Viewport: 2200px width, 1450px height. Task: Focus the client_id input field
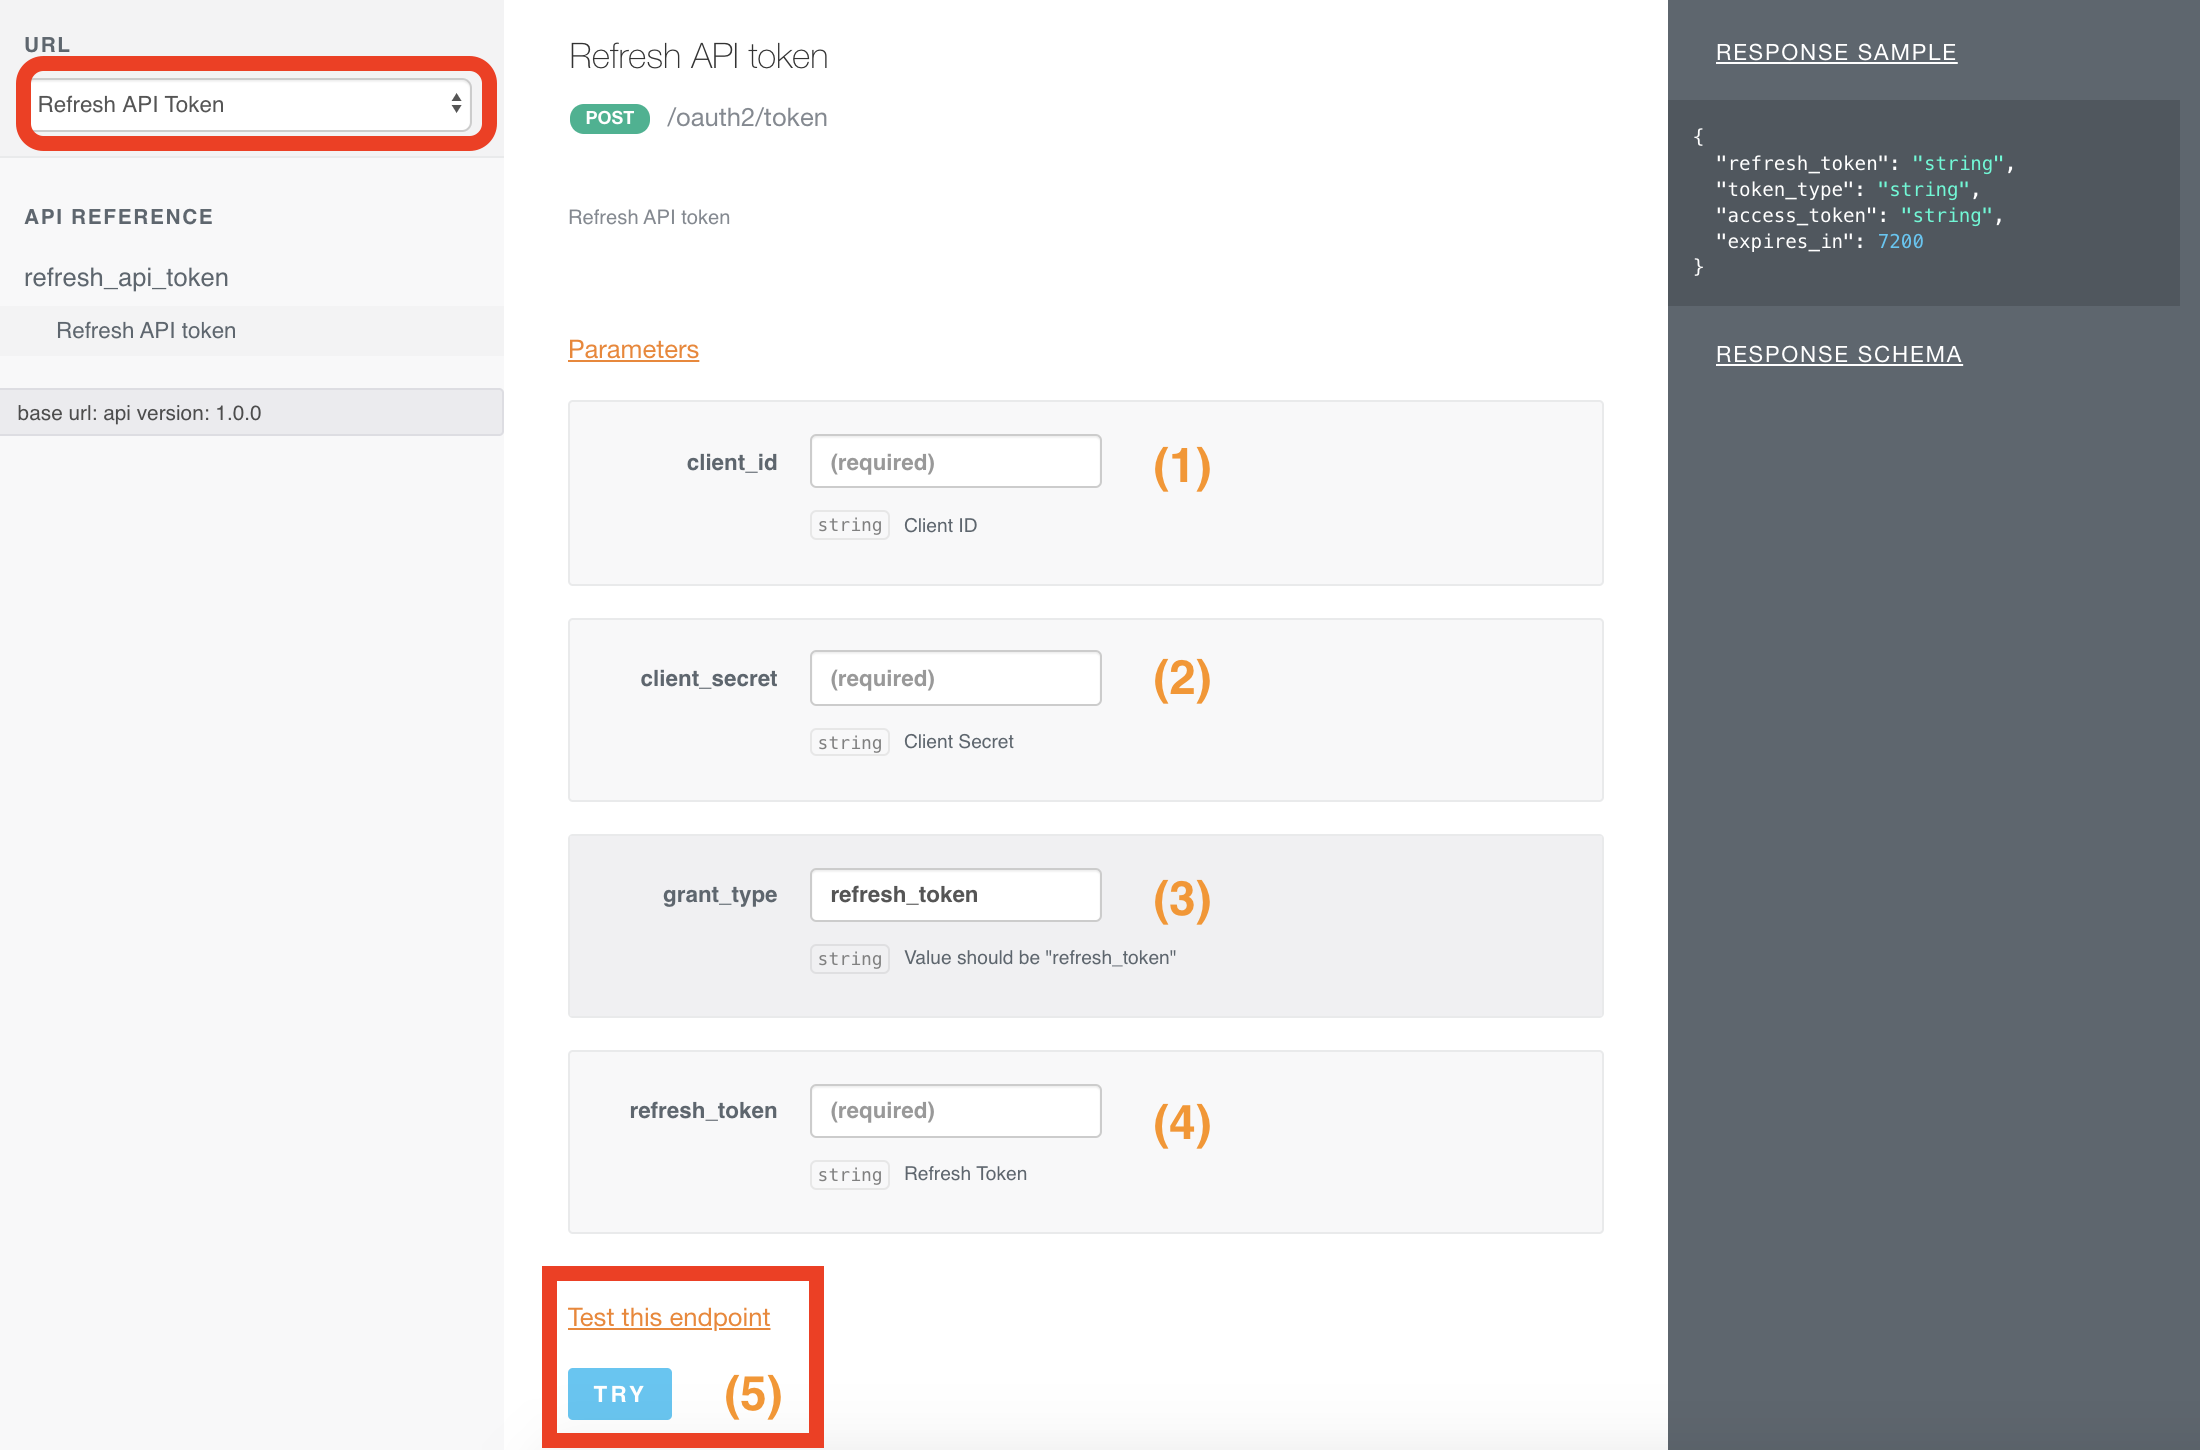[955, 462]
